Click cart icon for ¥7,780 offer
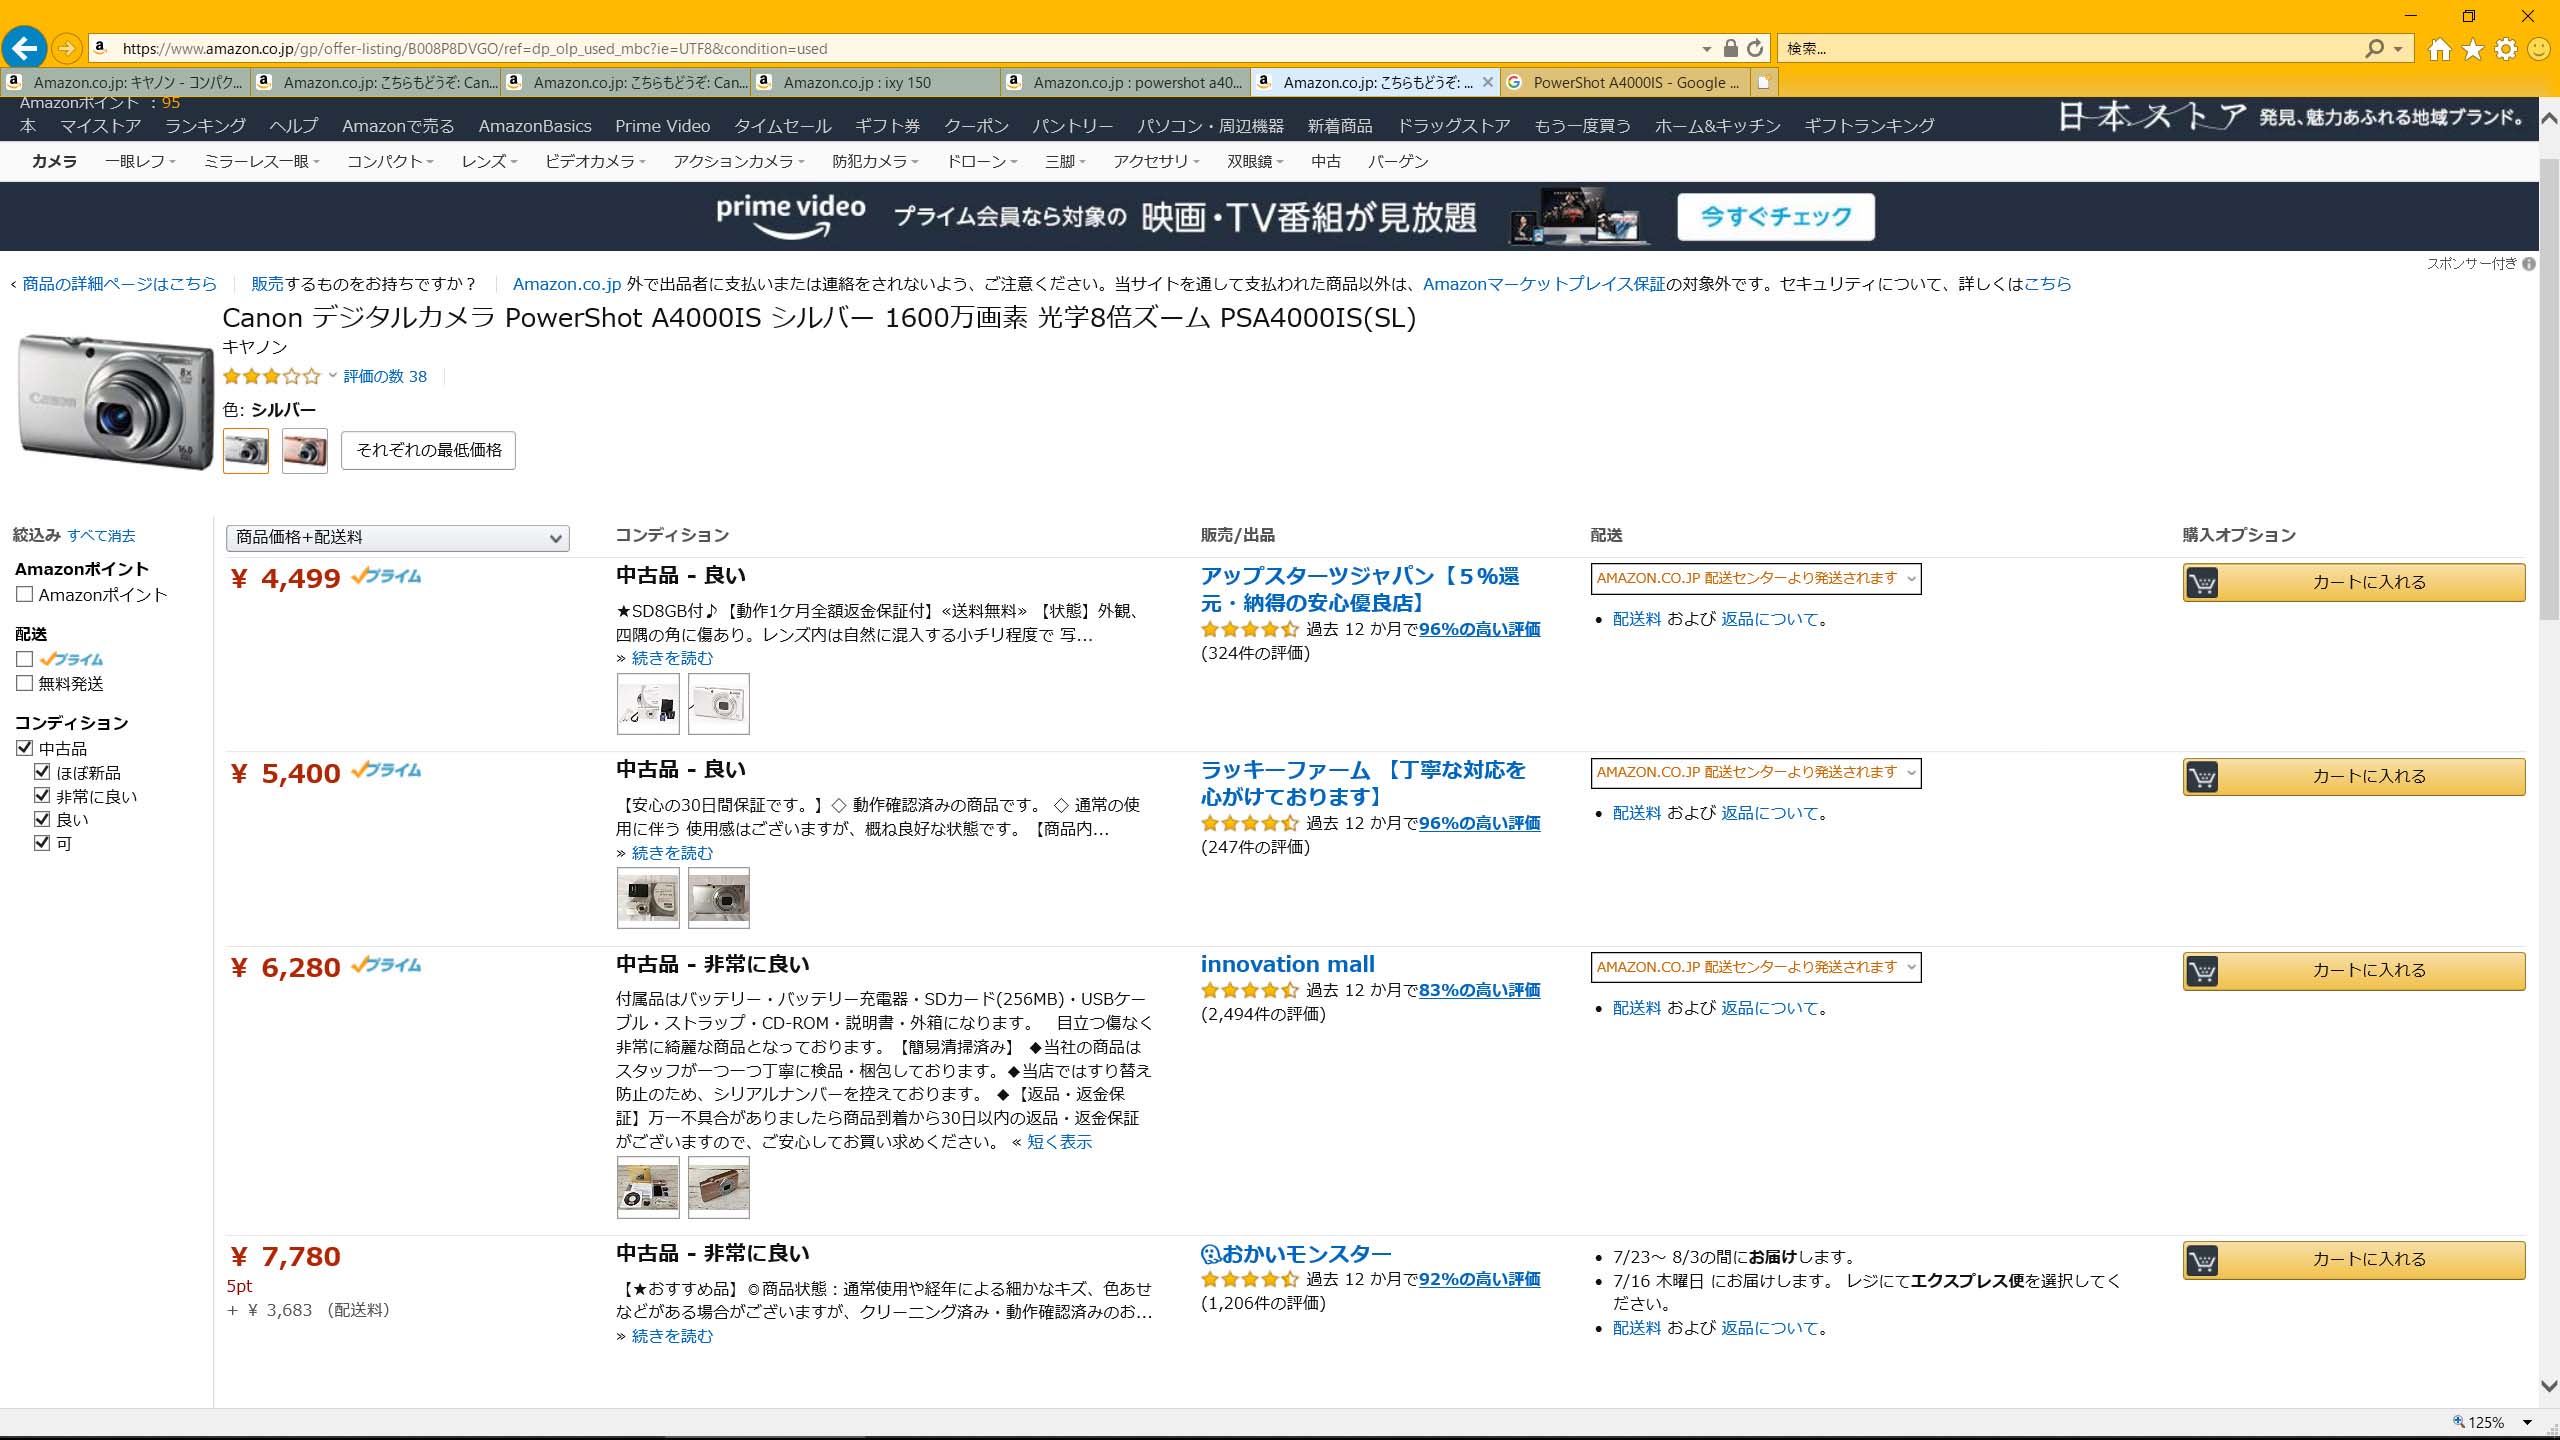The image size is (2560, 1440). [2203, 1260]
